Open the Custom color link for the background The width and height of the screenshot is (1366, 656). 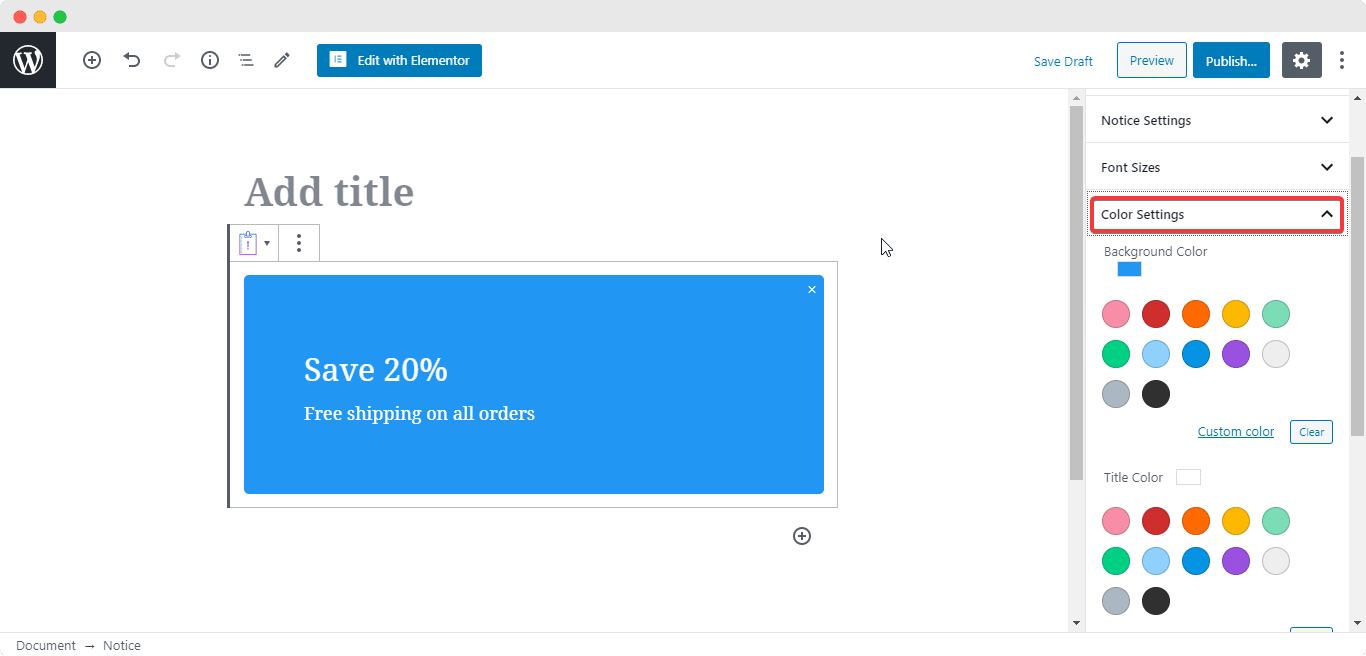(x=1236, y=432)
